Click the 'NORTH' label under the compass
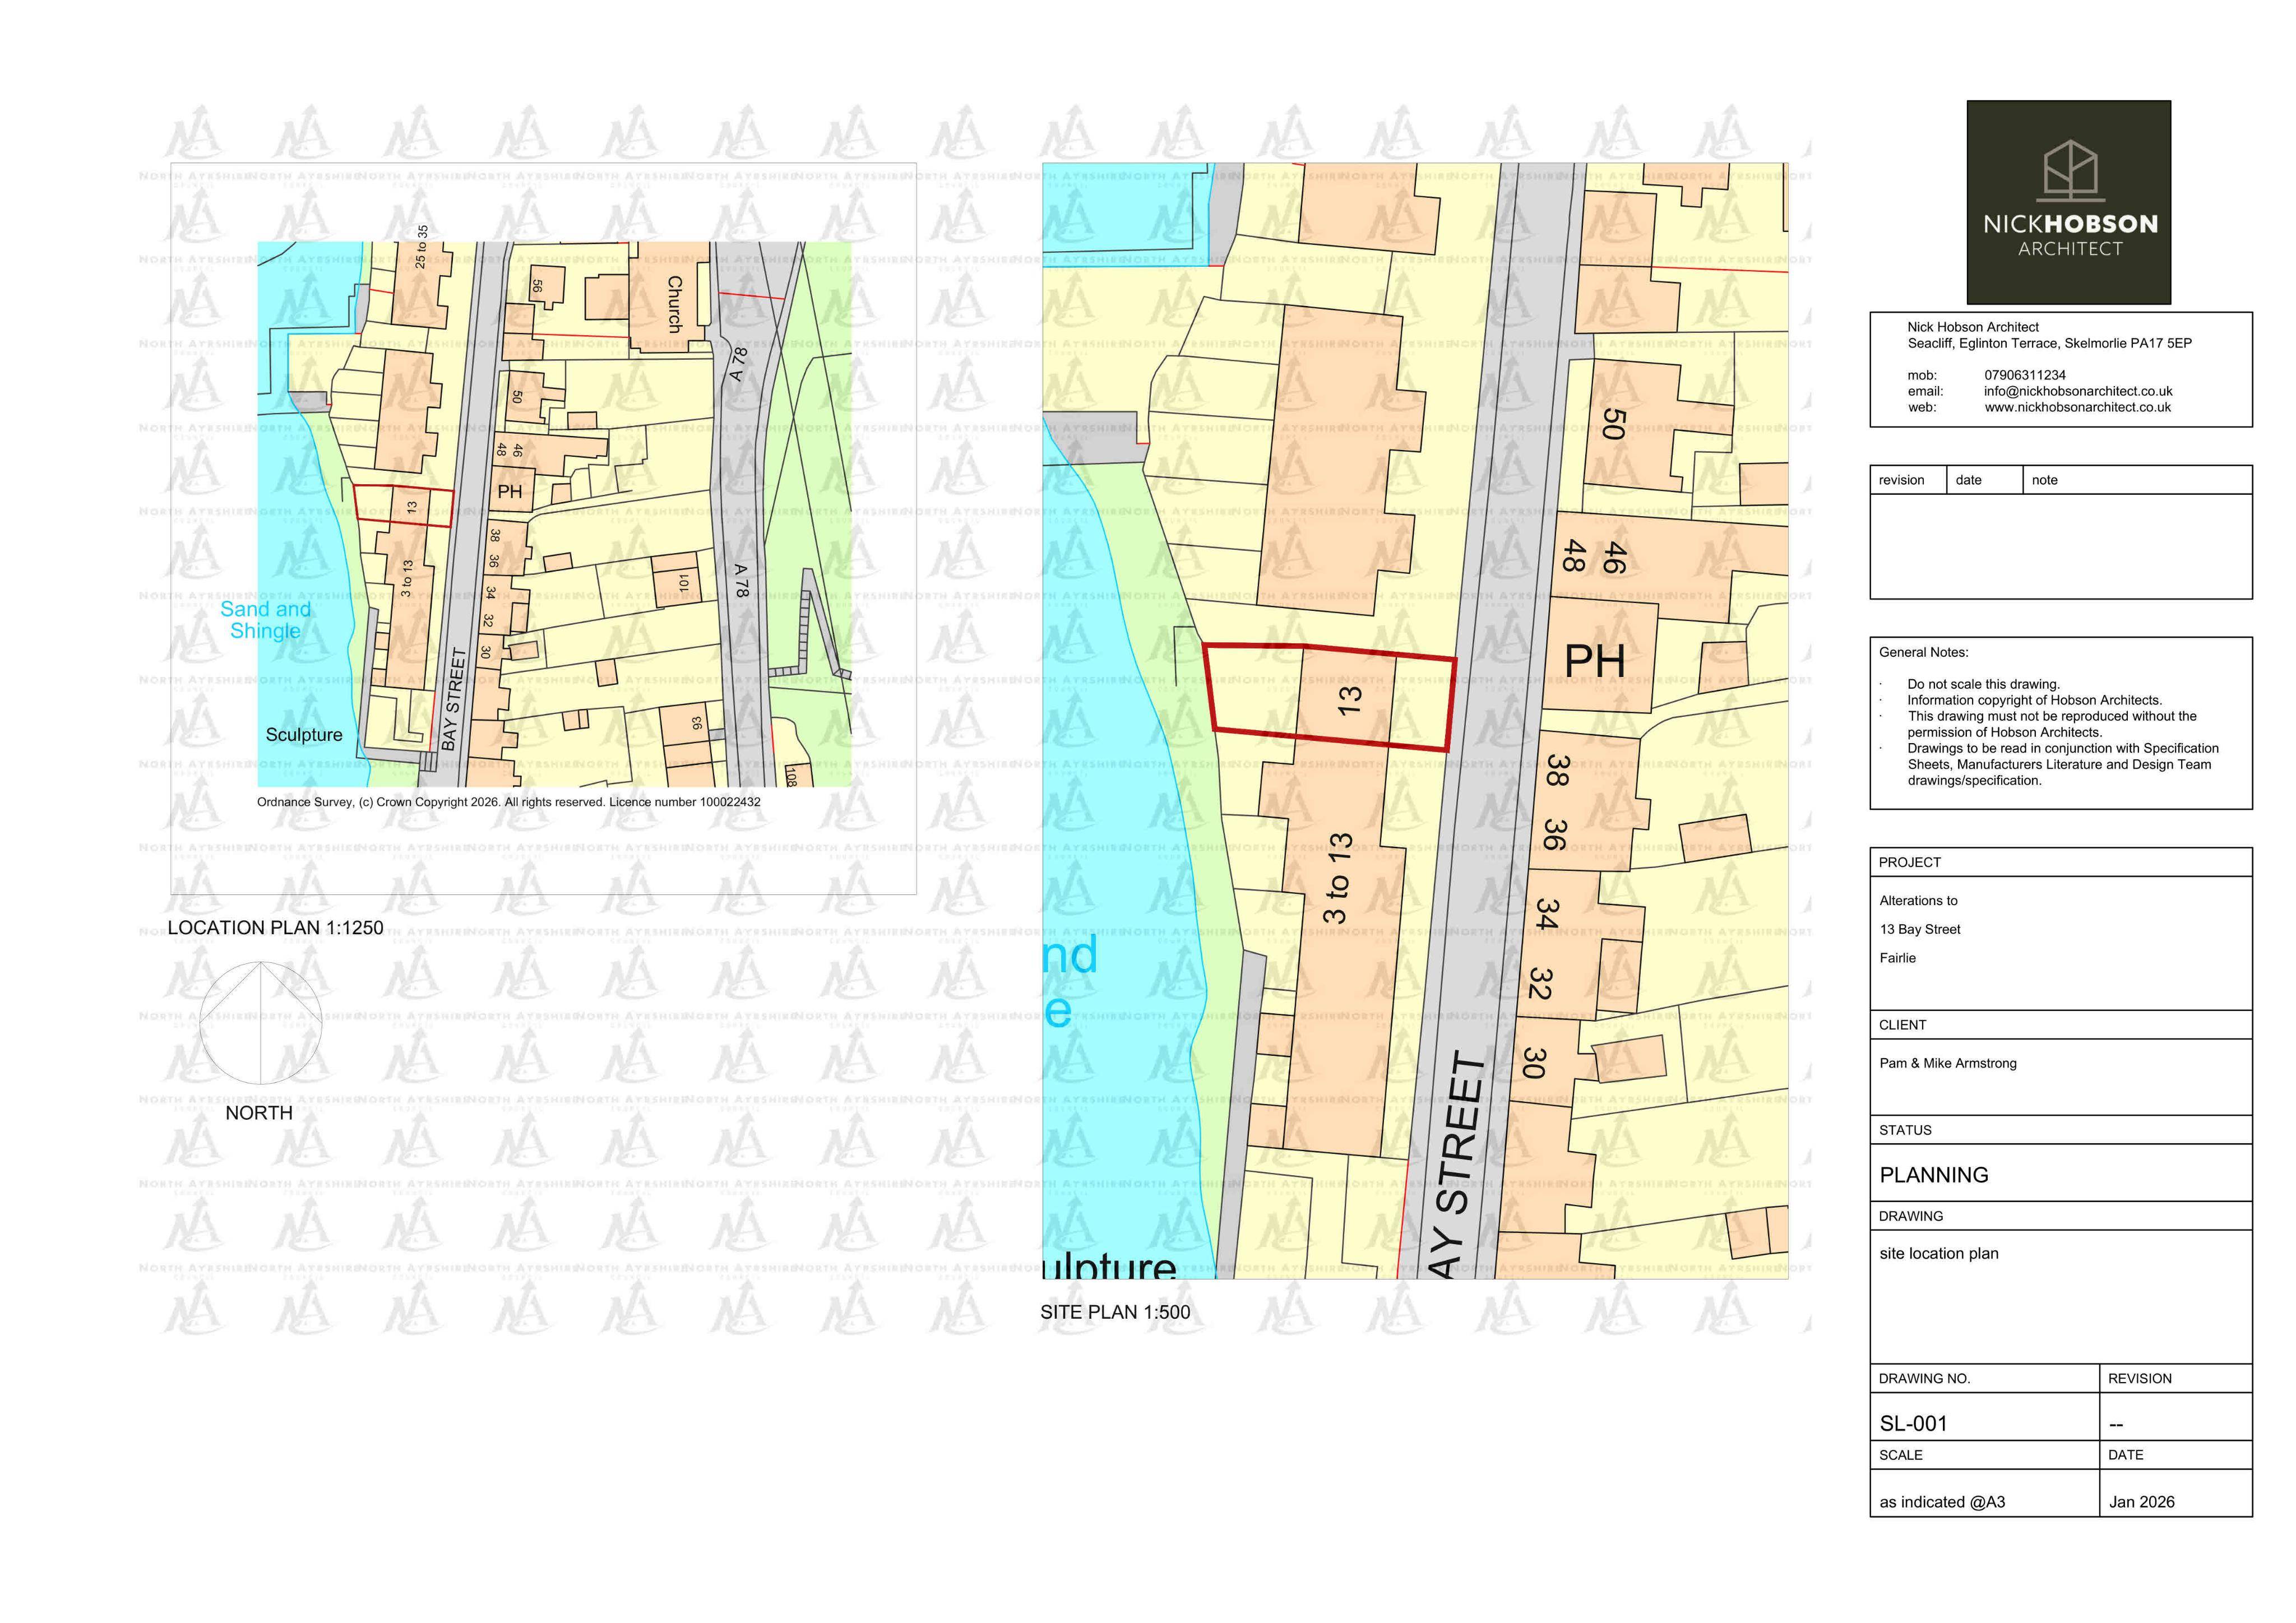Viewport: 2296px width, 1623px height. pyautogui.click(x=259, y=1113)
